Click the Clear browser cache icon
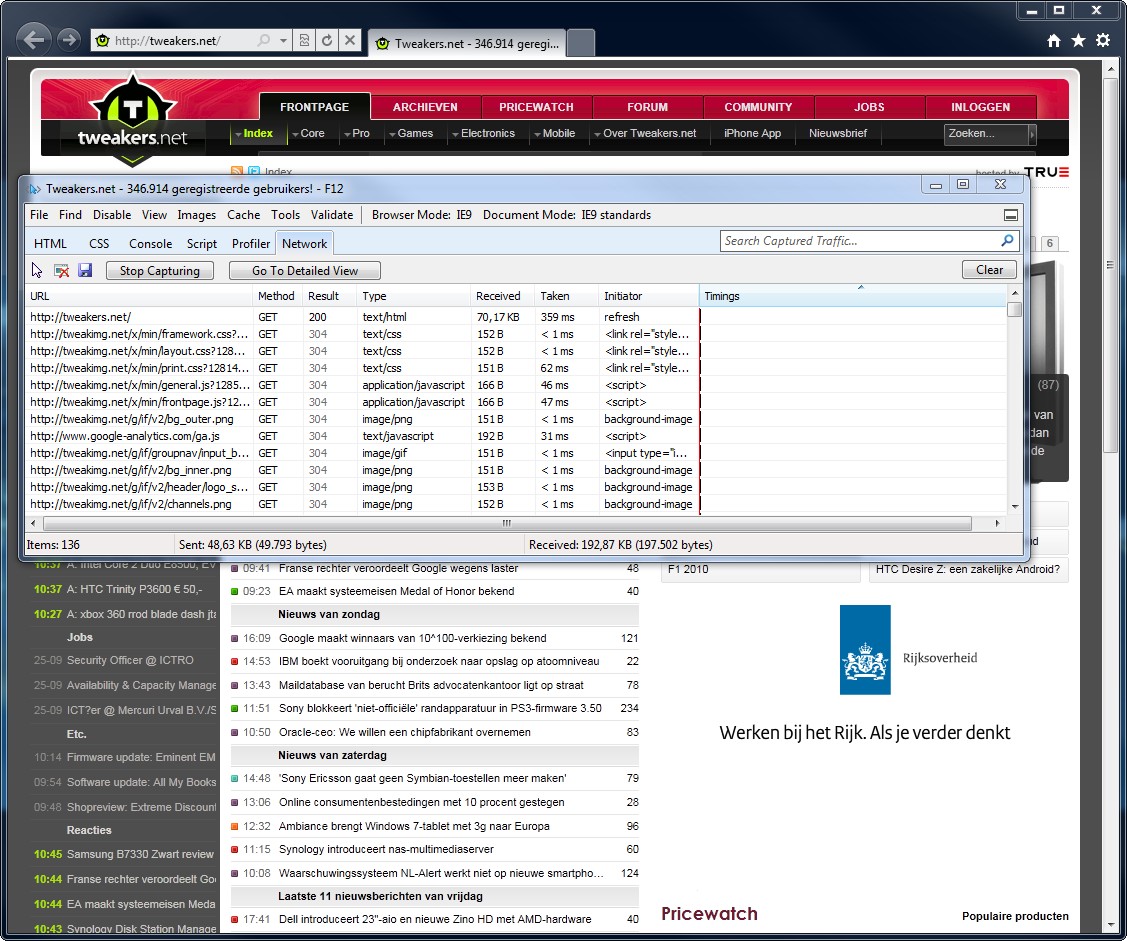This screenshot has width=1127, height=941. pos(62,270)
